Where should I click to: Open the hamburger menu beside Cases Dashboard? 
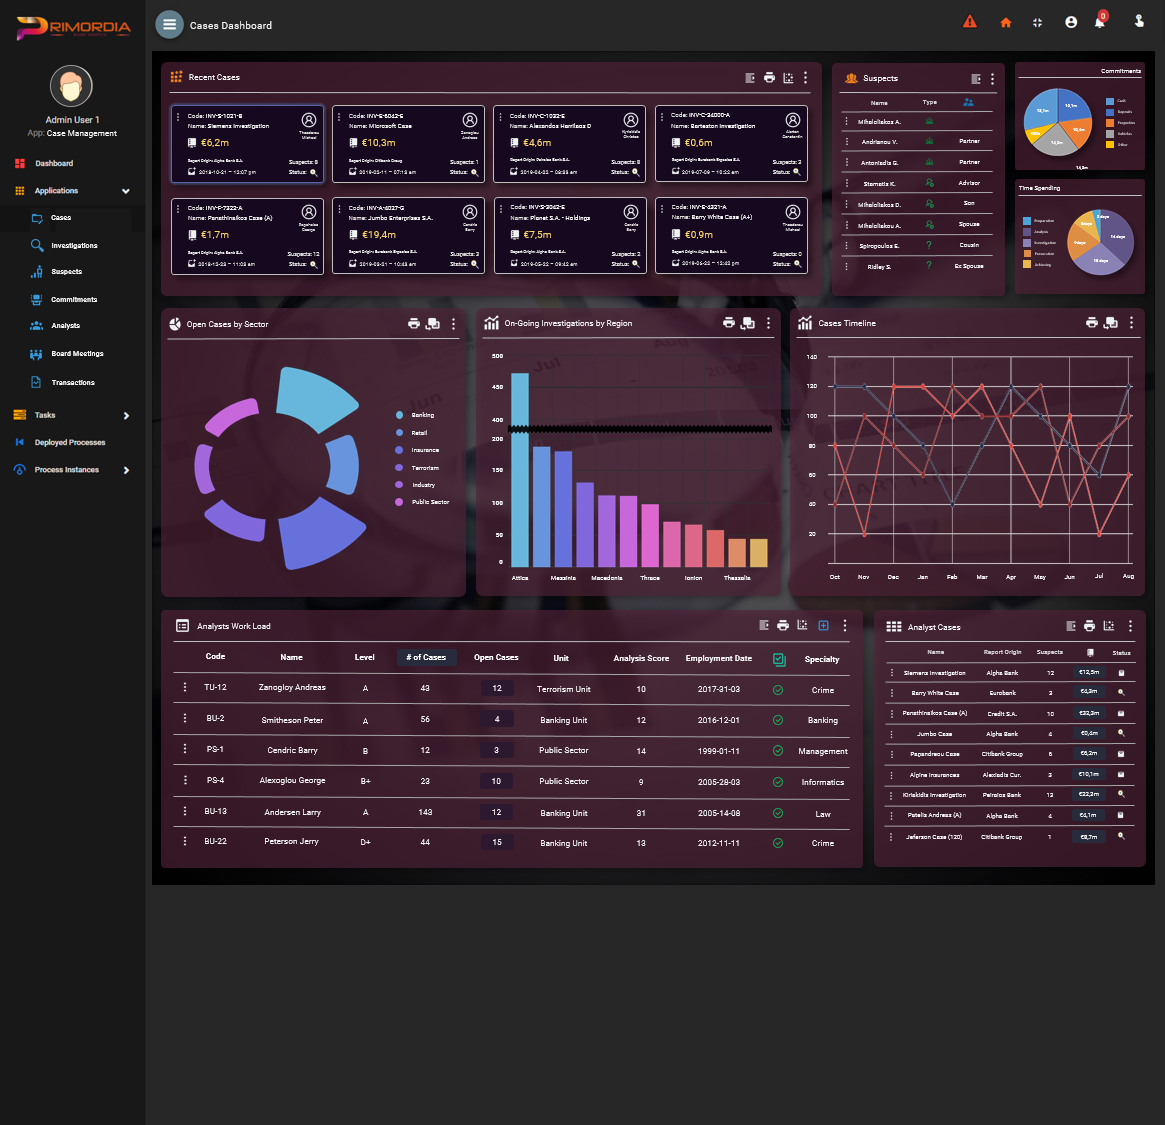[170, 25]
